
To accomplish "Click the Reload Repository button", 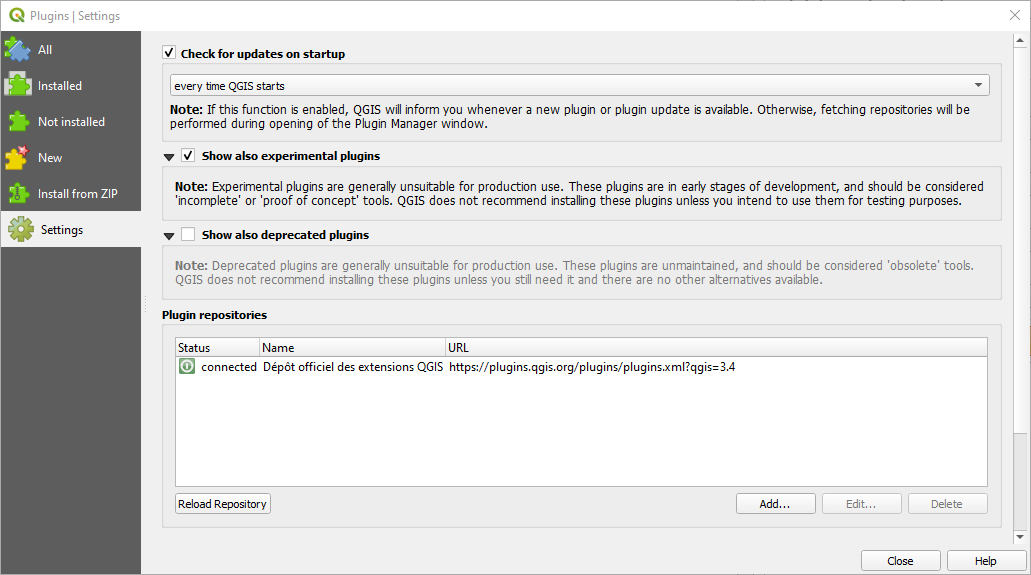I will [223, 503].
